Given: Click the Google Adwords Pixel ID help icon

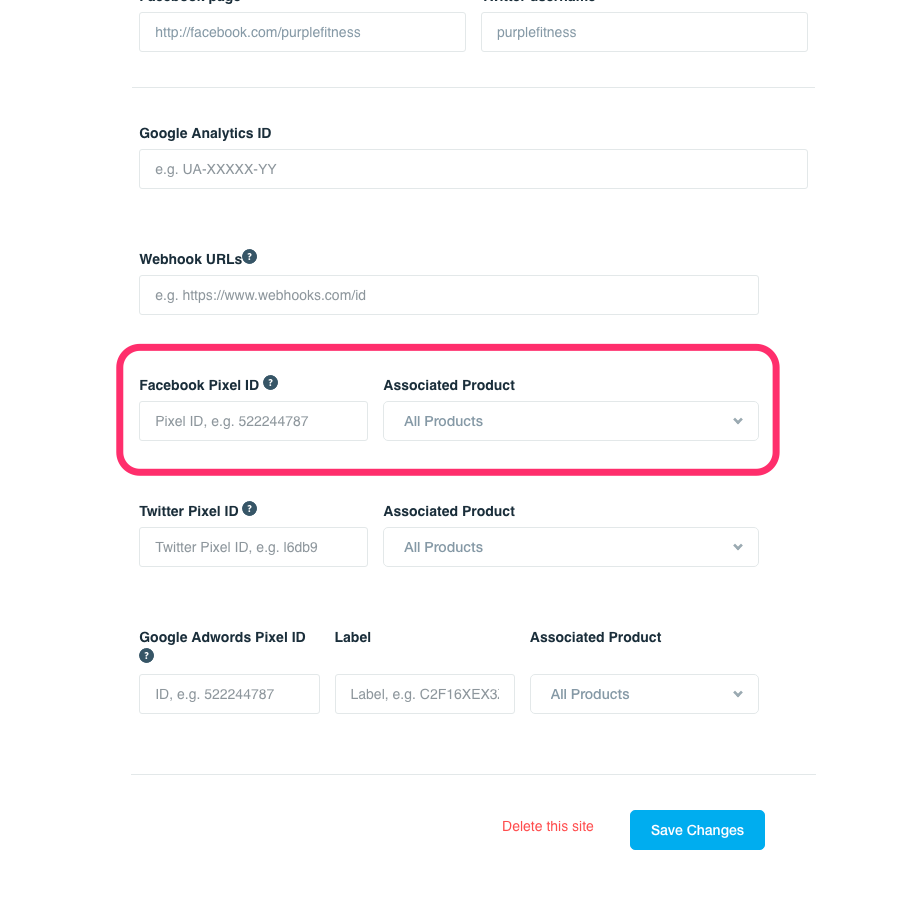Looking at the screenshot, I should (146, 656).
